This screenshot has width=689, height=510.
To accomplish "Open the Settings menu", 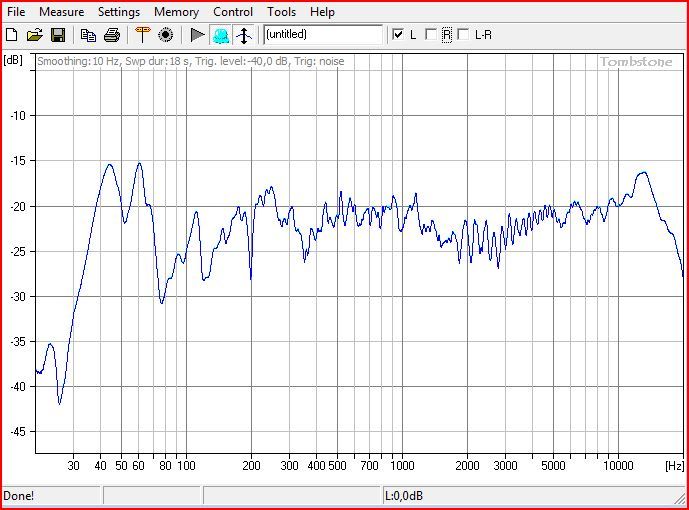I will (x=119, y=12).
